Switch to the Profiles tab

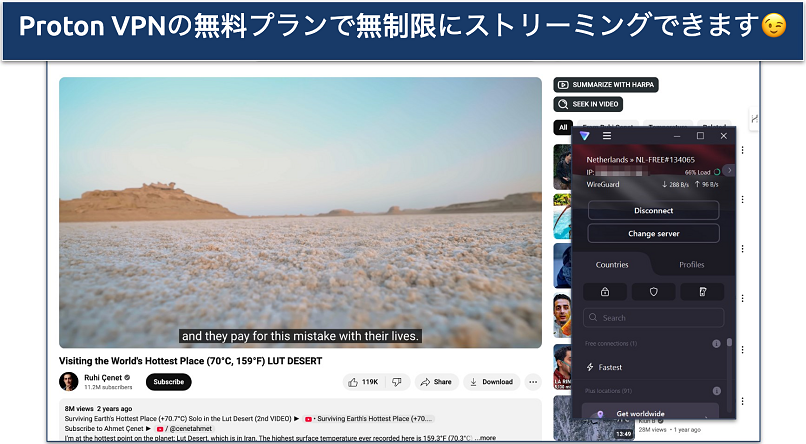coord(691,265)
